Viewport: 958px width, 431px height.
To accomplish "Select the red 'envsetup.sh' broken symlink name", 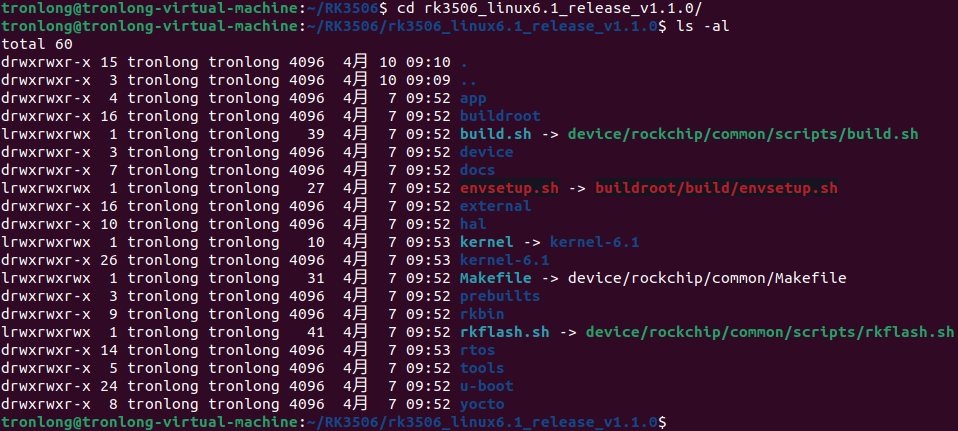I will [x=510, y=188].
